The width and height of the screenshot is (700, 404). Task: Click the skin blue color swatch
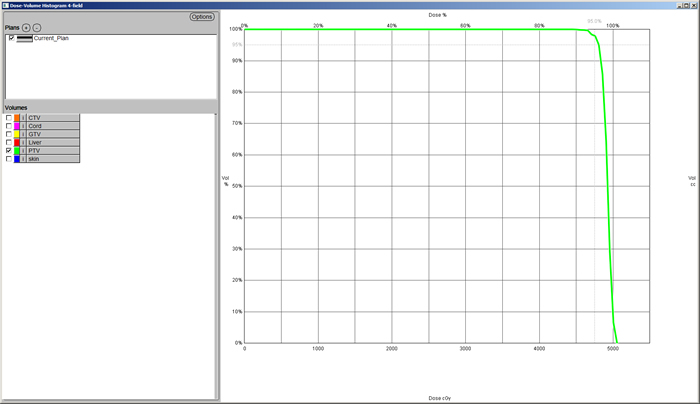tap(17, 159)
